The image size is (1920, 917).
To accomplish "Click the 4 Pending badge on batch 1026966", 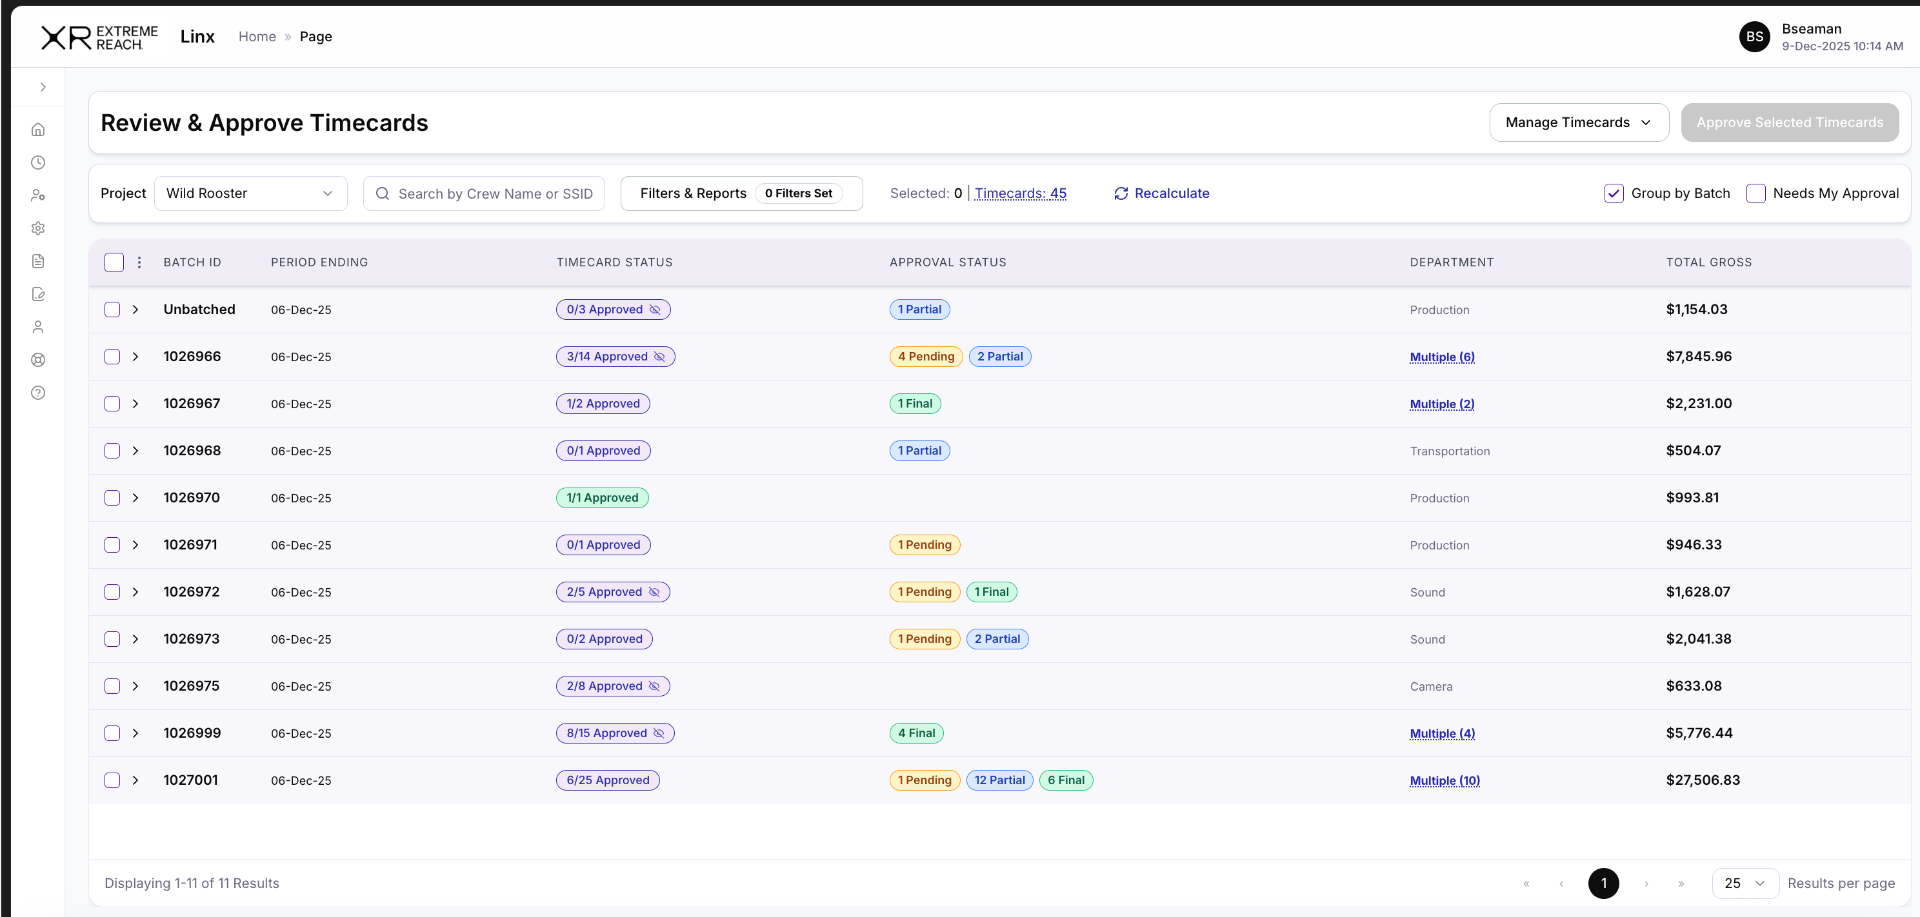I will click(x=926, y=357).
